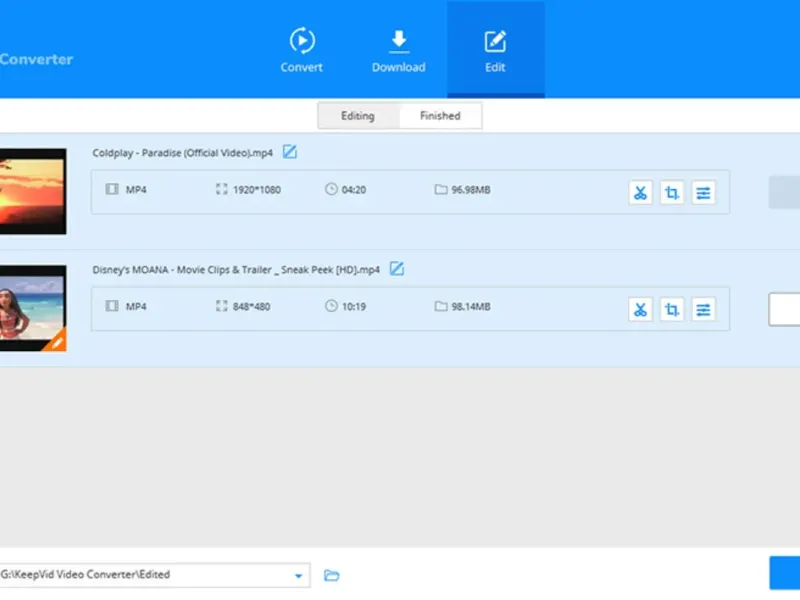Crop the Coldplay Paradise video
The image size is (800, 600).
click(672, 192)
